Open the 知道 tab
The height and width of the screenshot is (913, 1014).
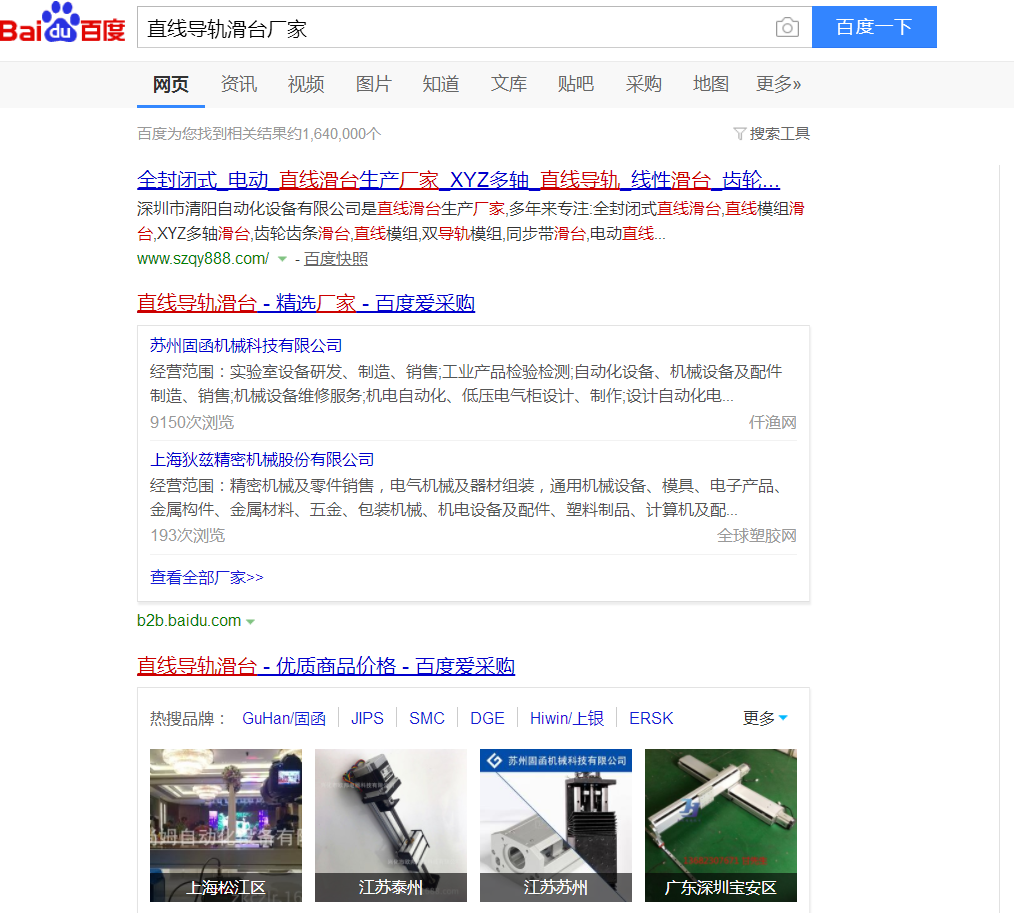pyautogui.click(x=441, y=84)
